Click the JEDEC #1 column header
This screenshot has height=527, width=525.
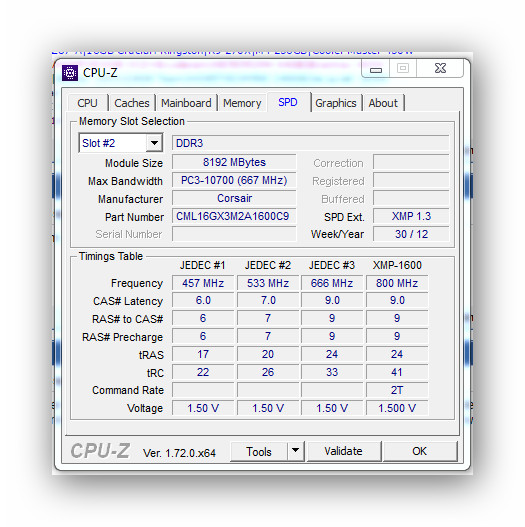point(202,265)
